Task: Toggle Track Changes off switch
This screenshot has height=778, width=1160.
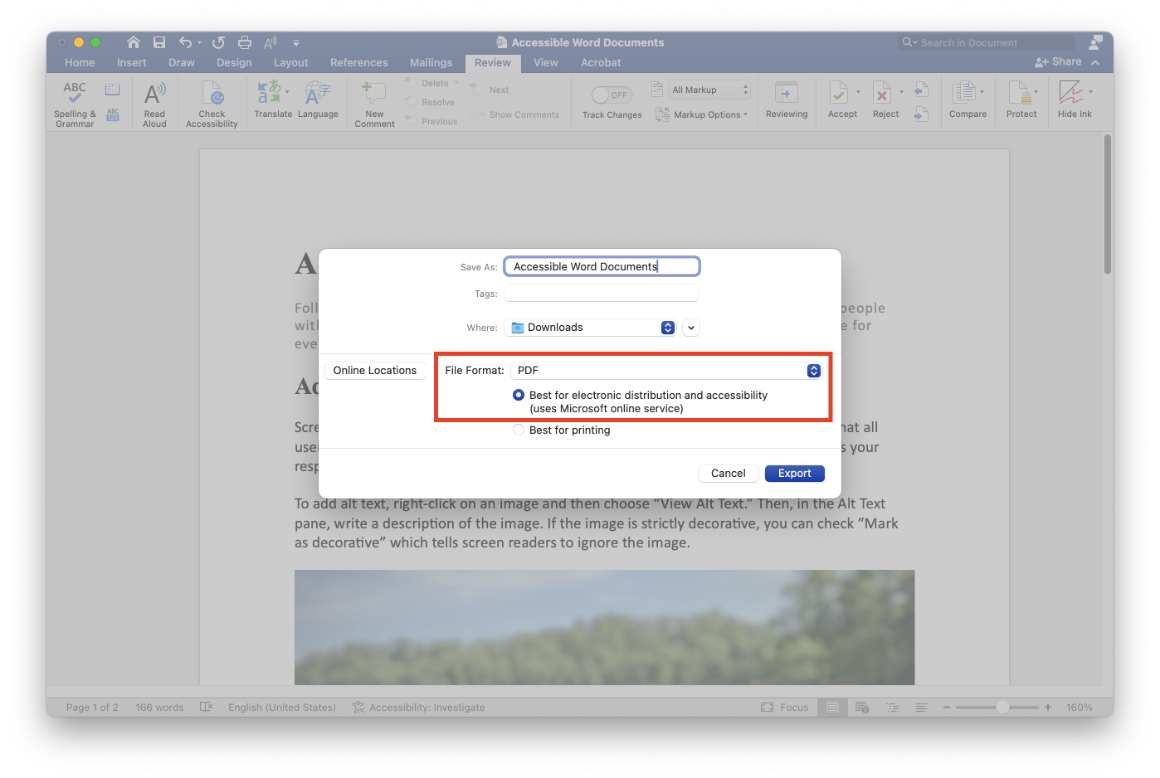Action: [611, 94]
